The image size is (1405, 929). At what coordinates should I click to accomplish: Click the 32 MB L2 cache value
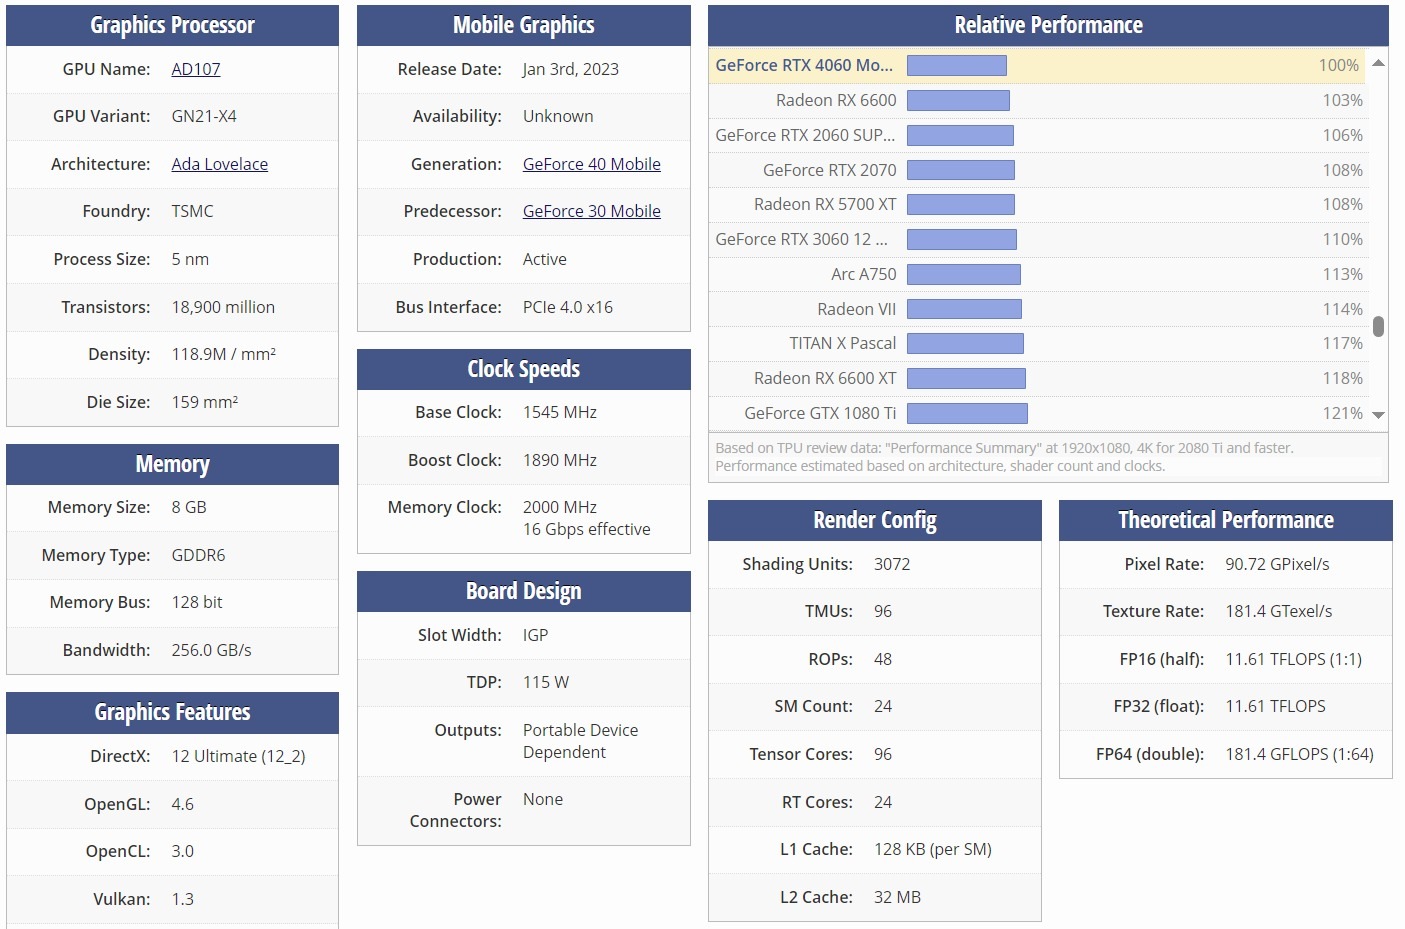pos(897,897)
